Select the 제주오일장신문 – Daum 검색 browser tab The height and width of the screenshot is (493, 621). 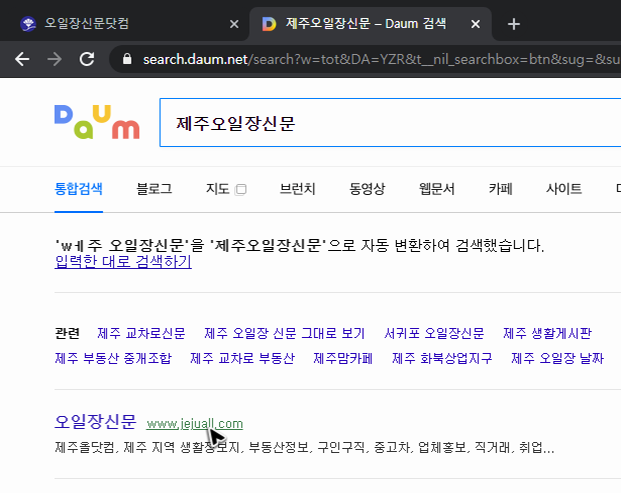[x=370, y=24]
